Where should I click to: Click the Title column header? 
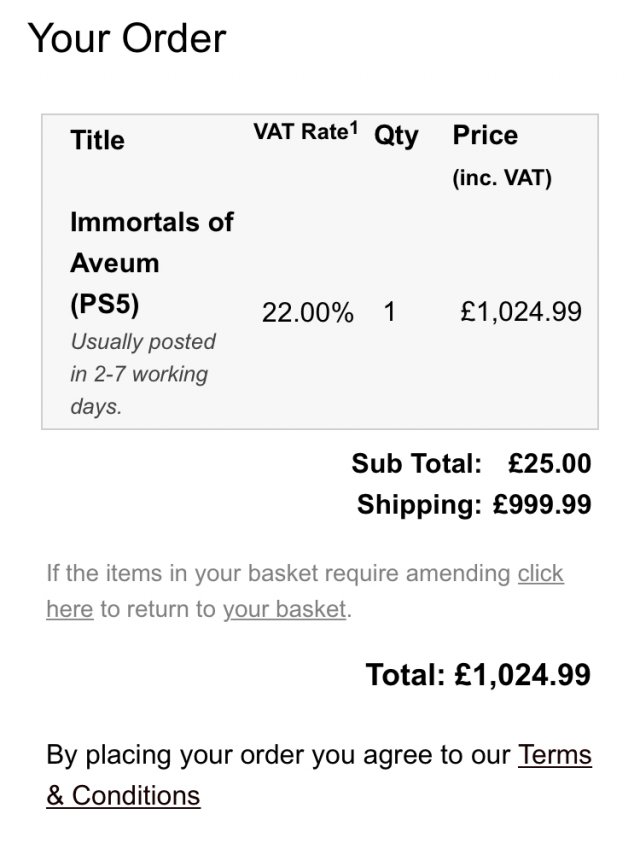[98, 140]
